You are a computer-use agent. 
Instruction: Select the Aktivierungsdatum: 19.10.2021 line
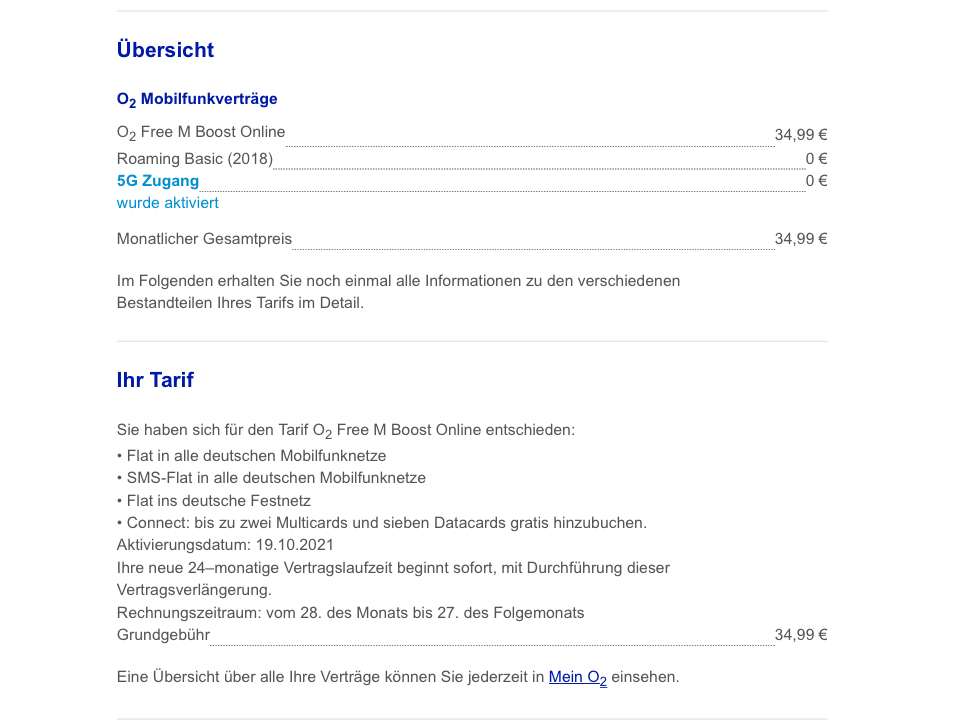pyautogui.click(x=225, y=545)
